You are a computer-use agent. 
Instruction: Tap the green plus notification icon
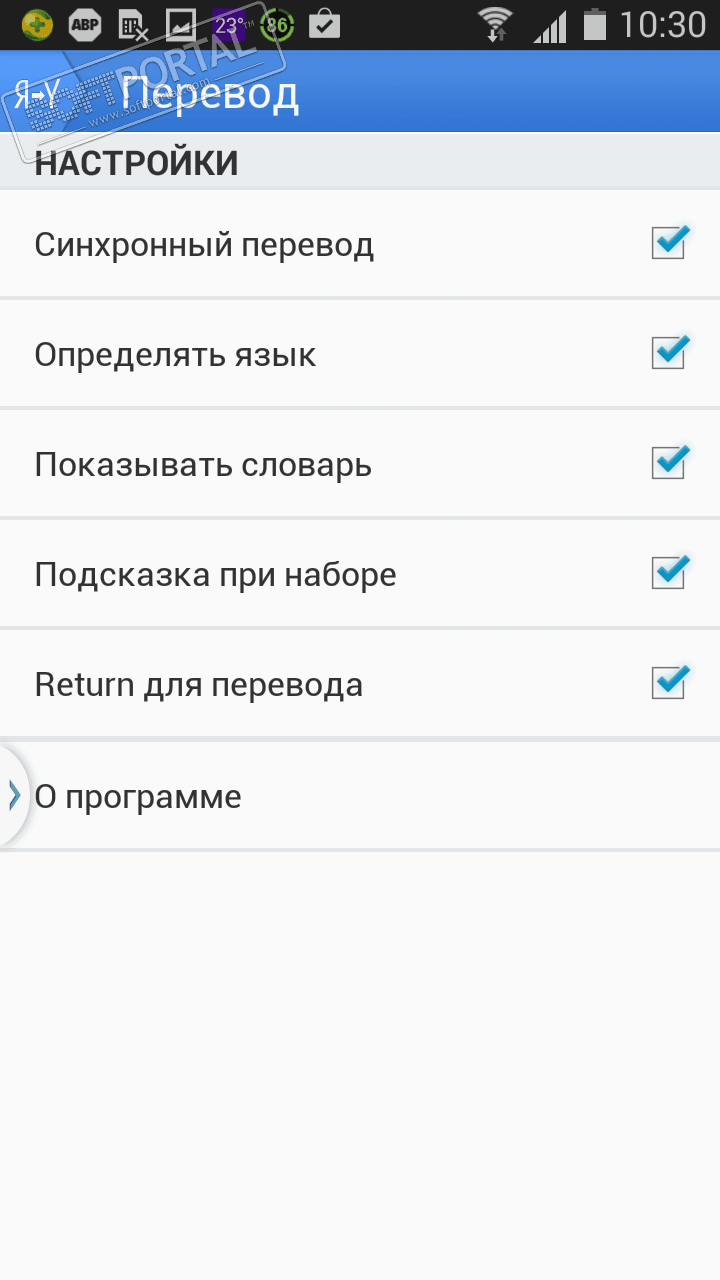pyautogui.click(x=37, y=25)
